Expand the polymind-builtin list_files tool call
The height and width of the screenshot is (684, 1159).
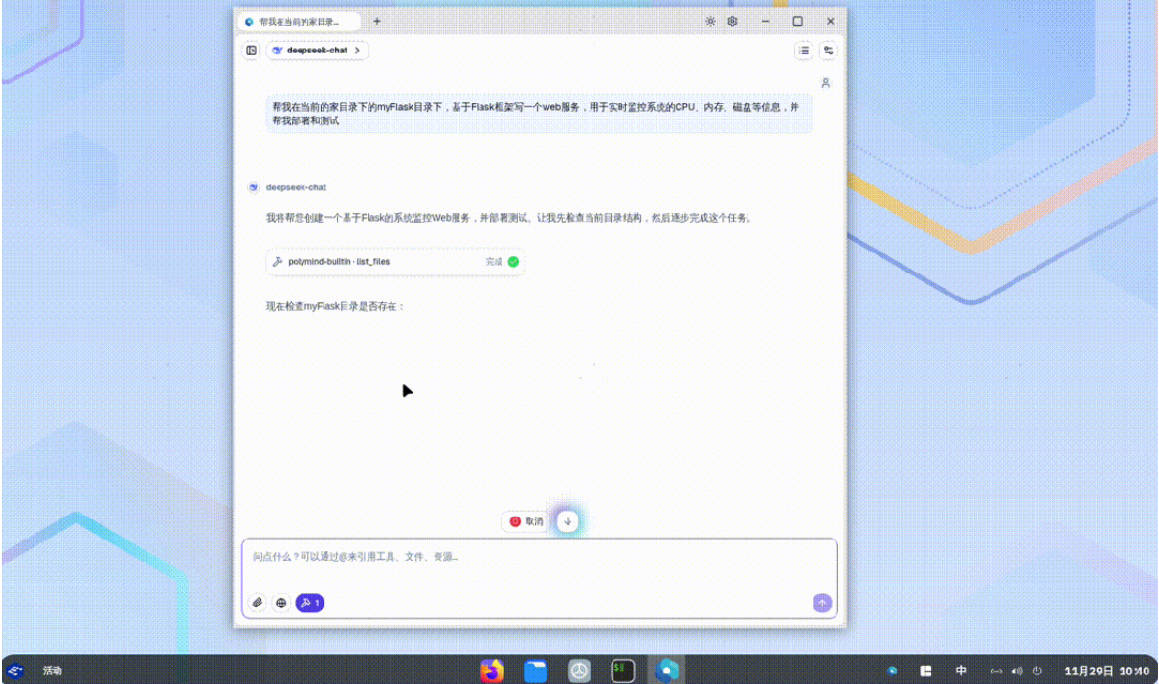coord(395,262)
